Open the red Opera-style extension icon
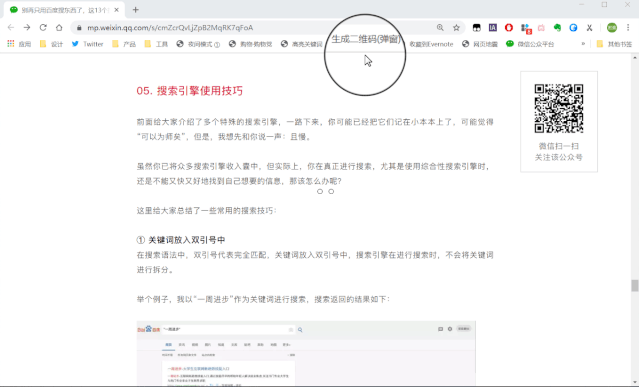639x387 pixels. coord(509,28)
